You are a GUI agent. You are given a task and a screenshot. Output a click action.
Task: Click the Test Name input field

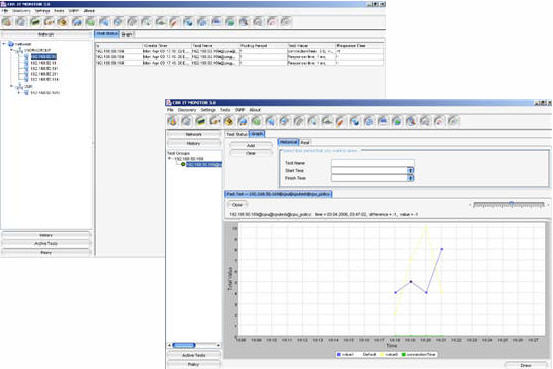click(373, 163)
